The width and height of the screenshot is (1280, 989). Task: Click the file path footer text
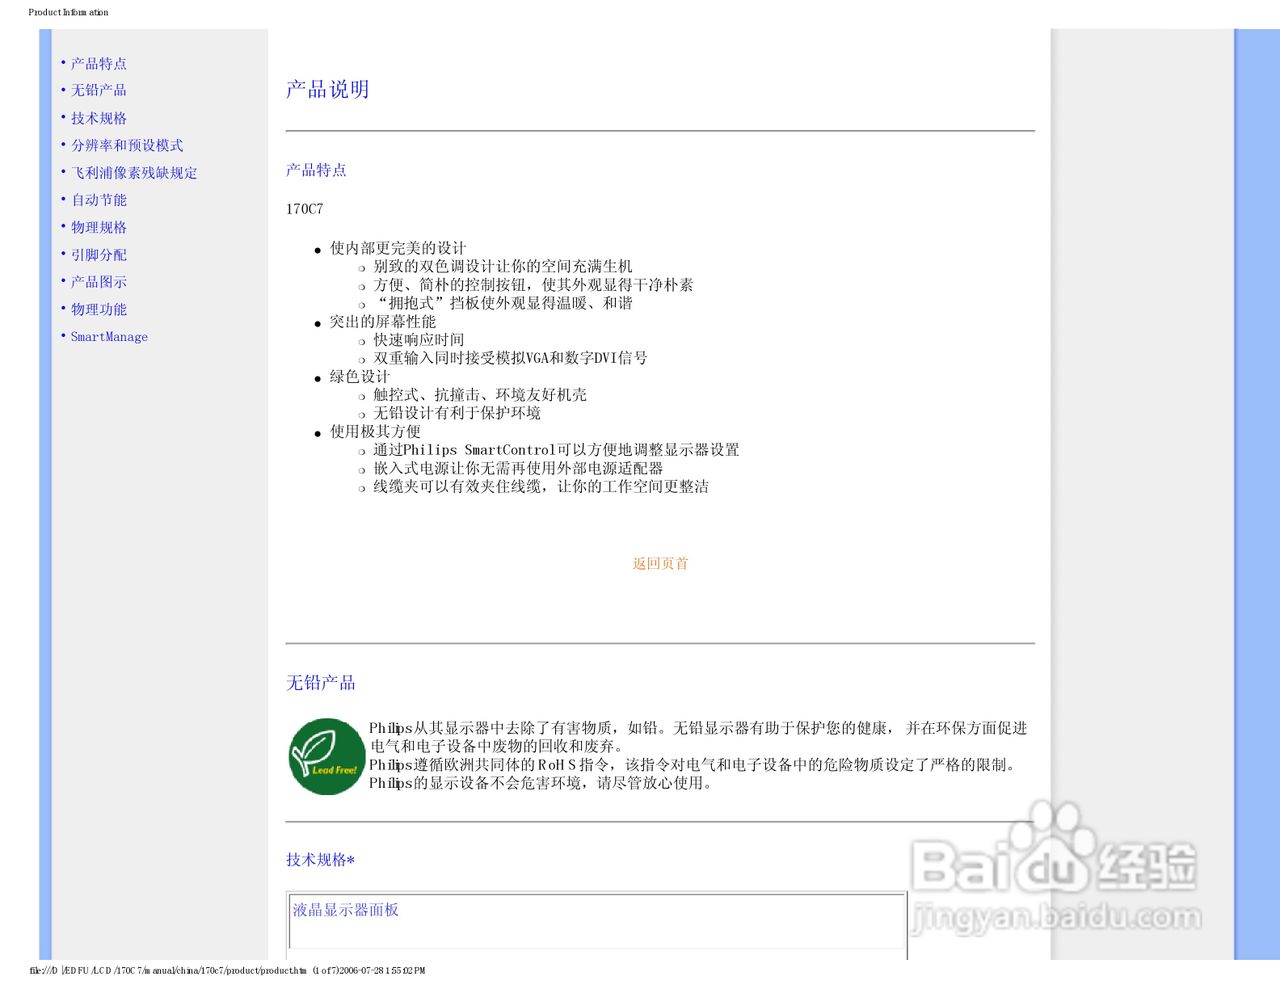tap(227, 970)
